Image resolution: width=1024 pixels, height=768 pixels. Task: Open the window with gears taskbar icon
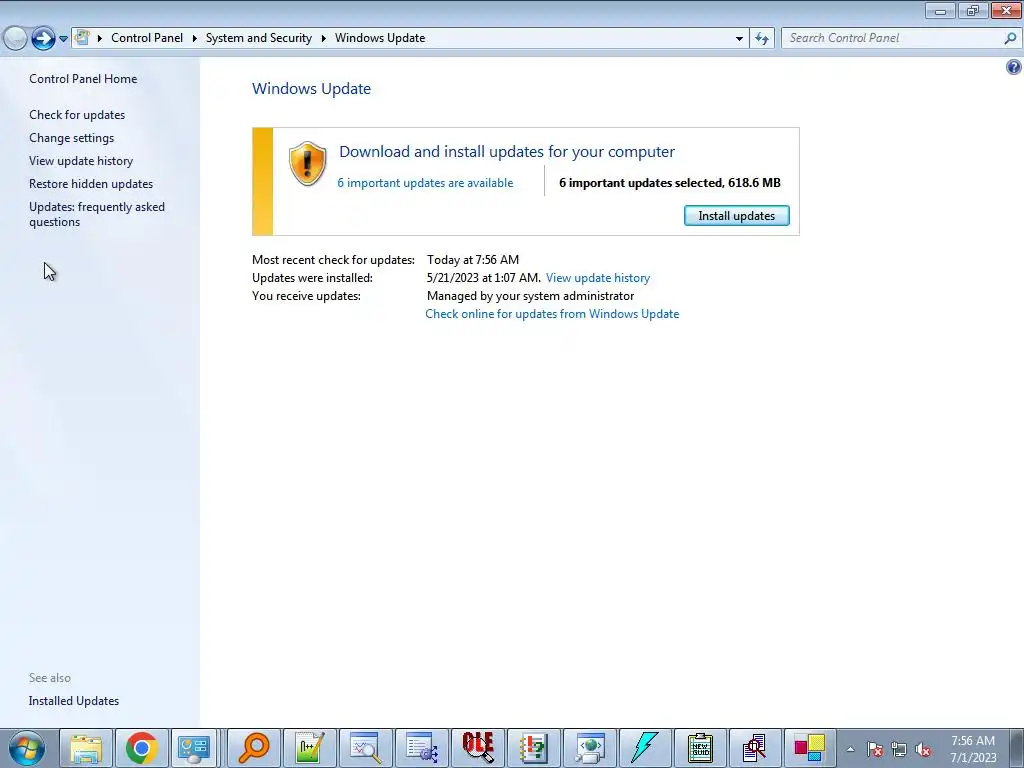422,748
